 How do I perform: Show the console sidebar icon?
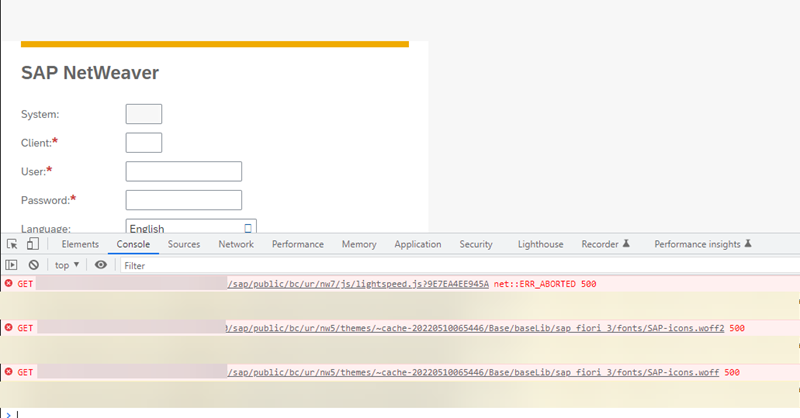click(11, 265)
